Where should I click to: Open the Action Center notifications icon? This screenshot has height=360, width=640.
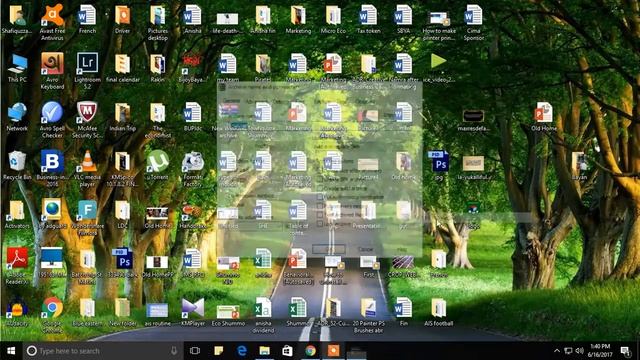pyautogui.click(x=625, y=351)
